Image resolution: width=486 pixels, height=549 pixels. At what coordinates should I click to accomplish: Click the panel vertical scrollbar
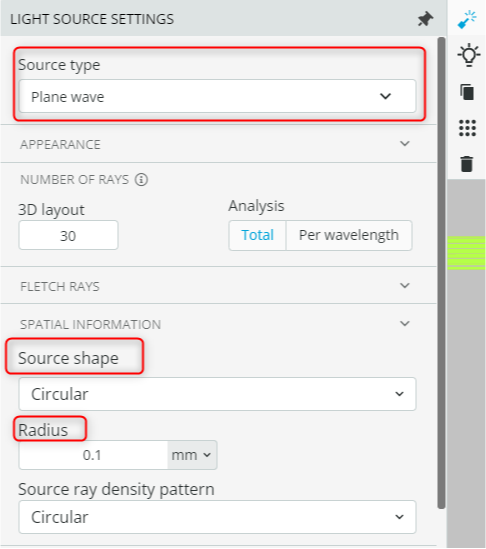[x=441, y=273]
